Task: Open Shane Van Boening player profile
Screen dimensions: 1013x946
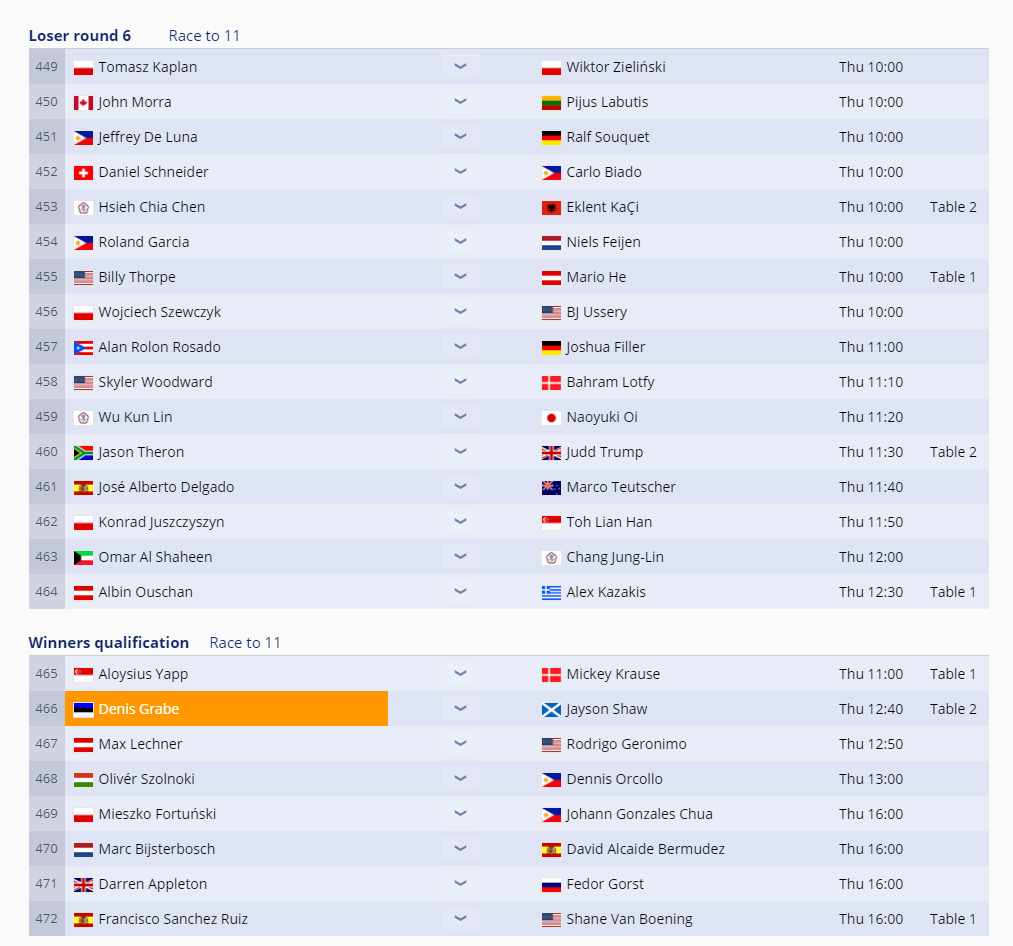Action: point(629,919)
